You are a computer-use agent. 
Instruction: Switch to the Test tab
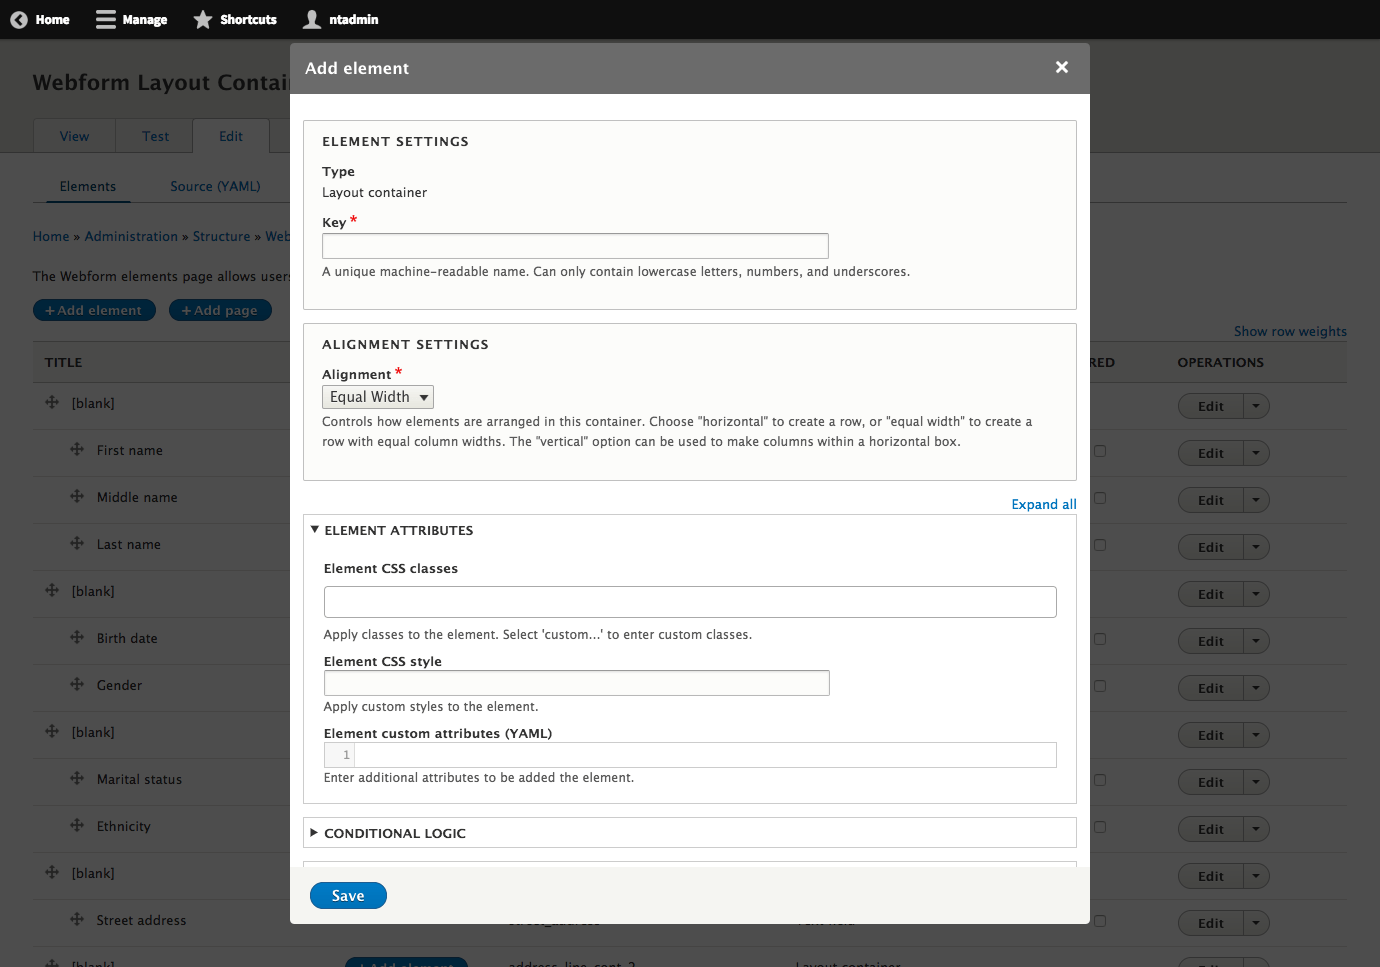155,136
